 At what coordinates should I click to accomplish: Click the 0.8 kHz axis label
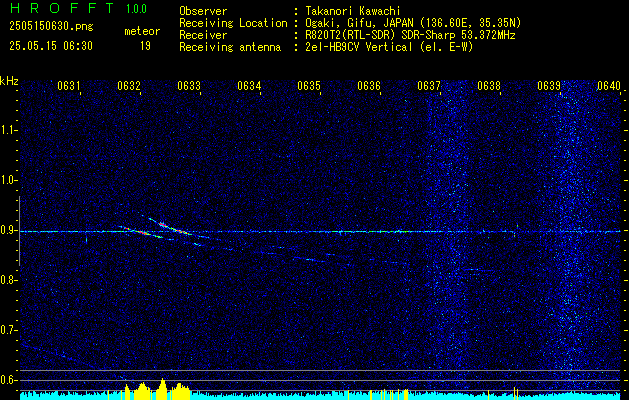(x=8, y=280)
